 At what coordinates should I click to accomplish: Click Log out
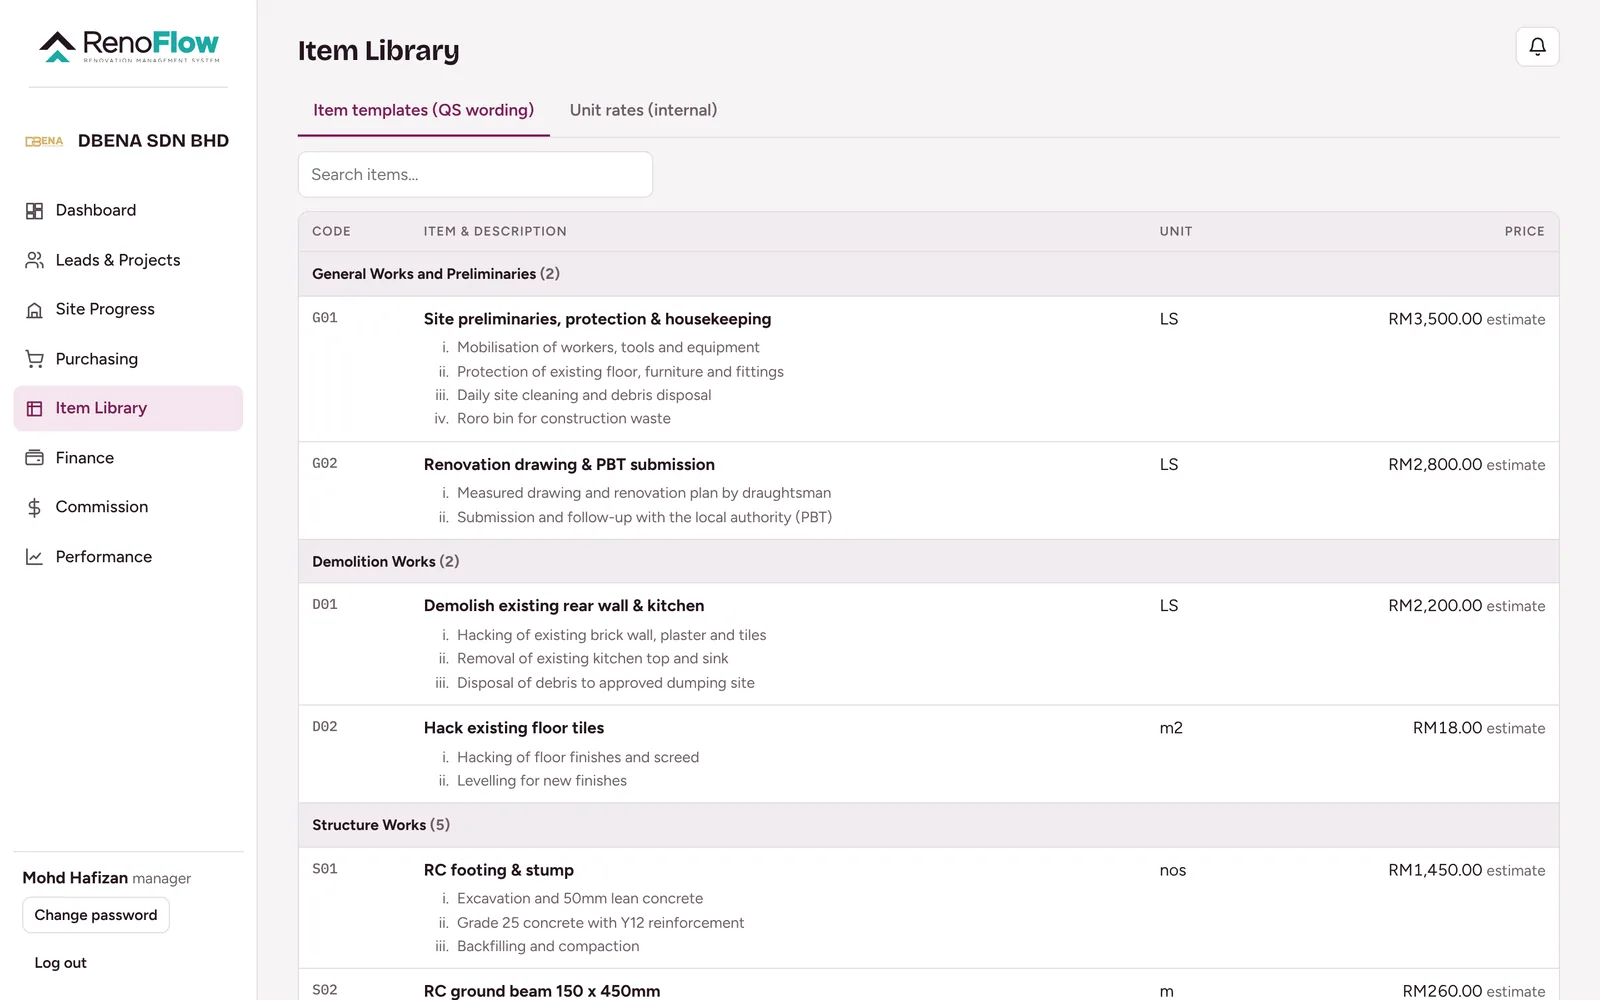61,963
